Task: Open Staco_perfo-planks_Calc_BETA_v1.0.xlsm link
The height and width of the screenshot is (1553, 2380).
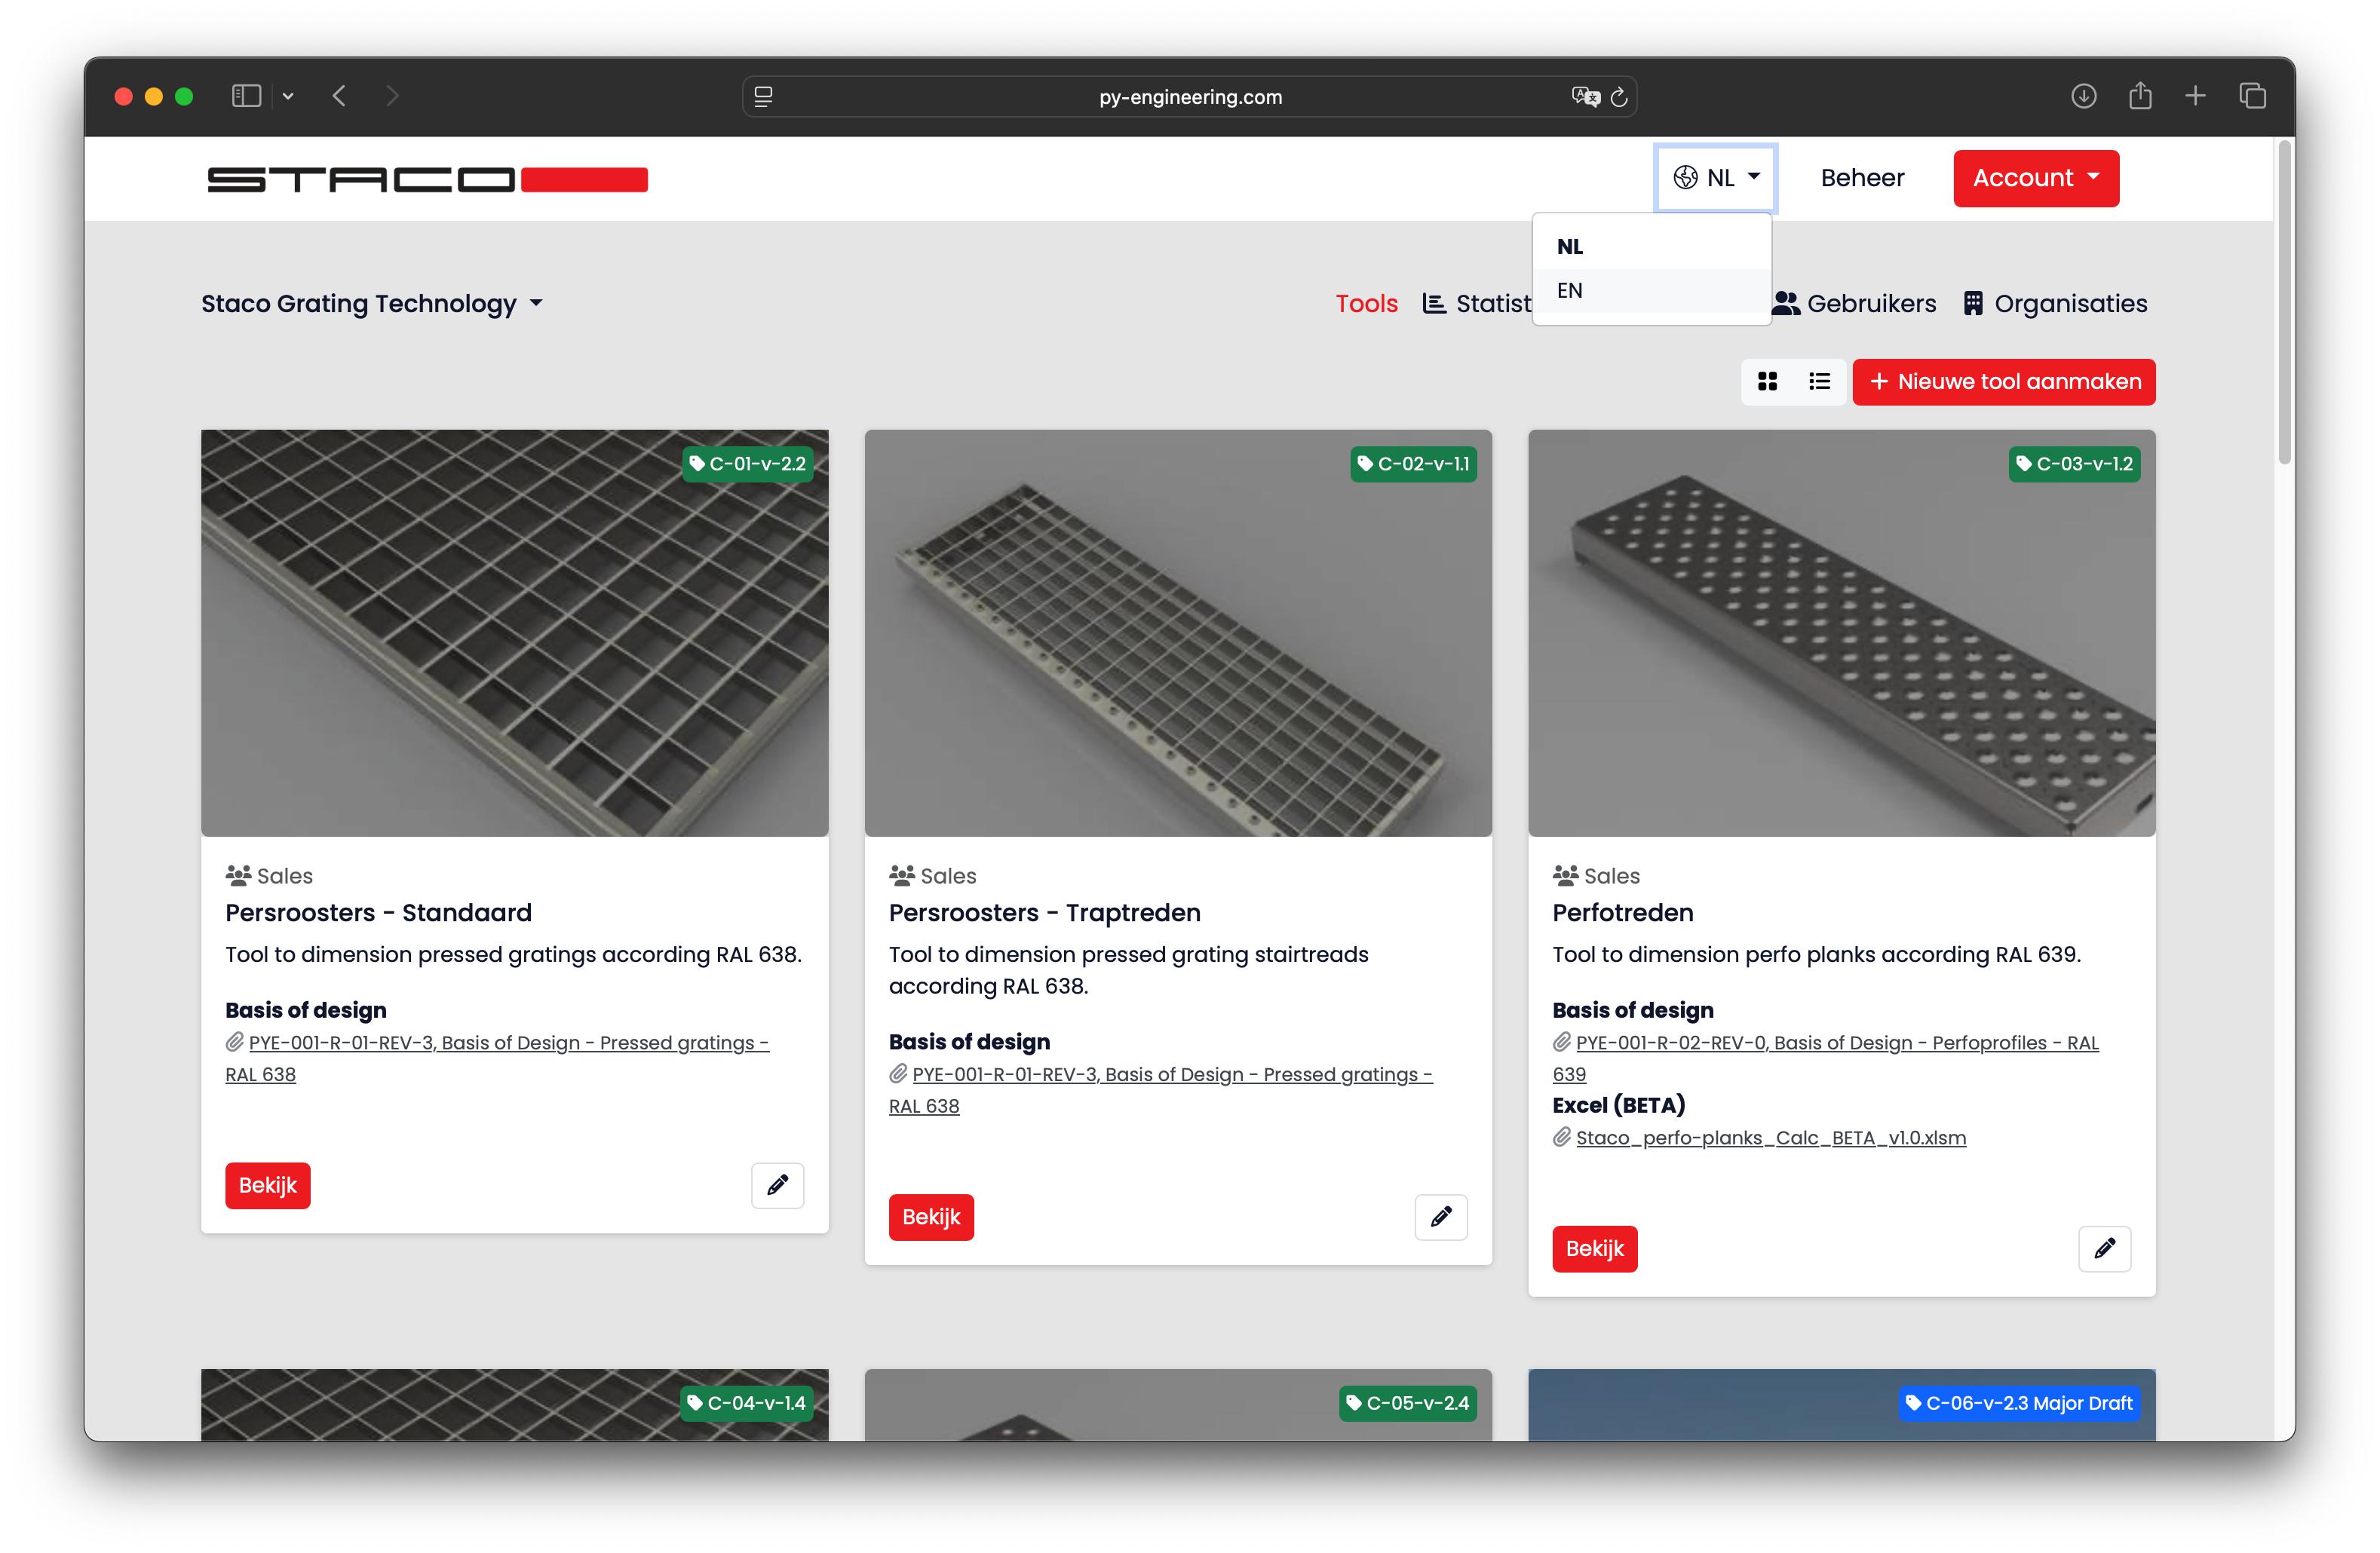Action: tap(1770, 1137)
